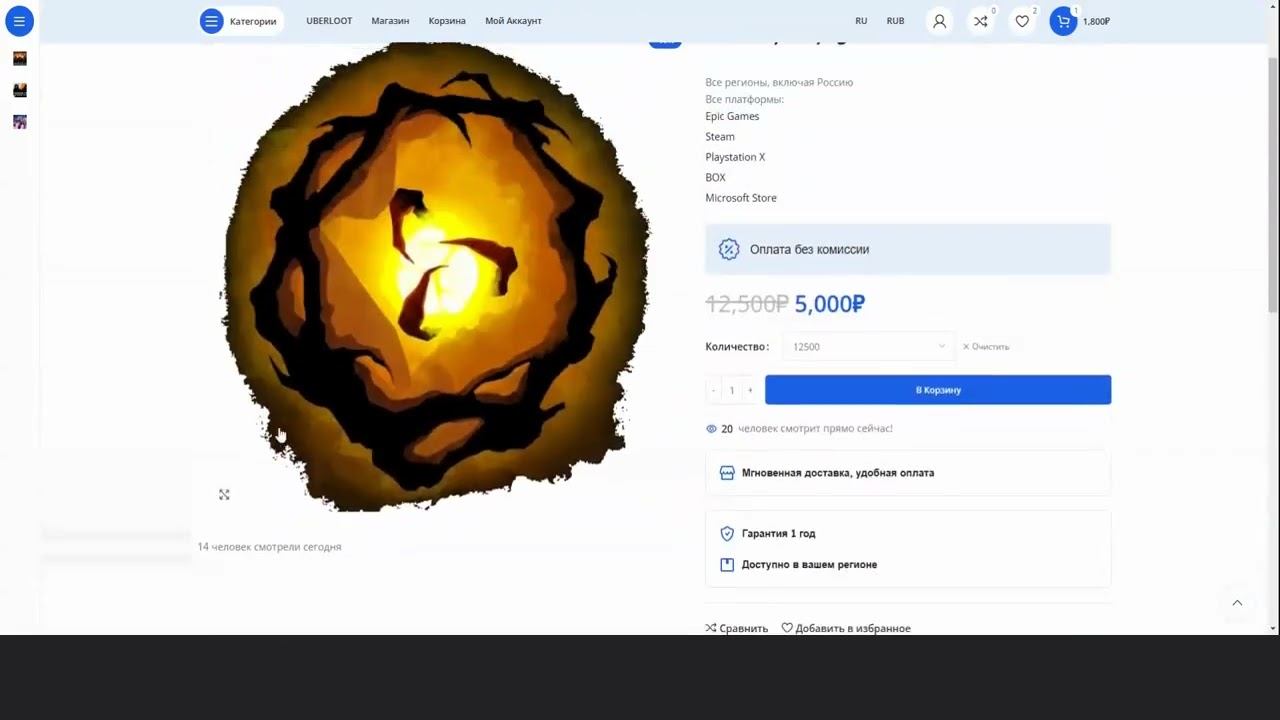Click Добавить в избранное link

coord(846,628)
